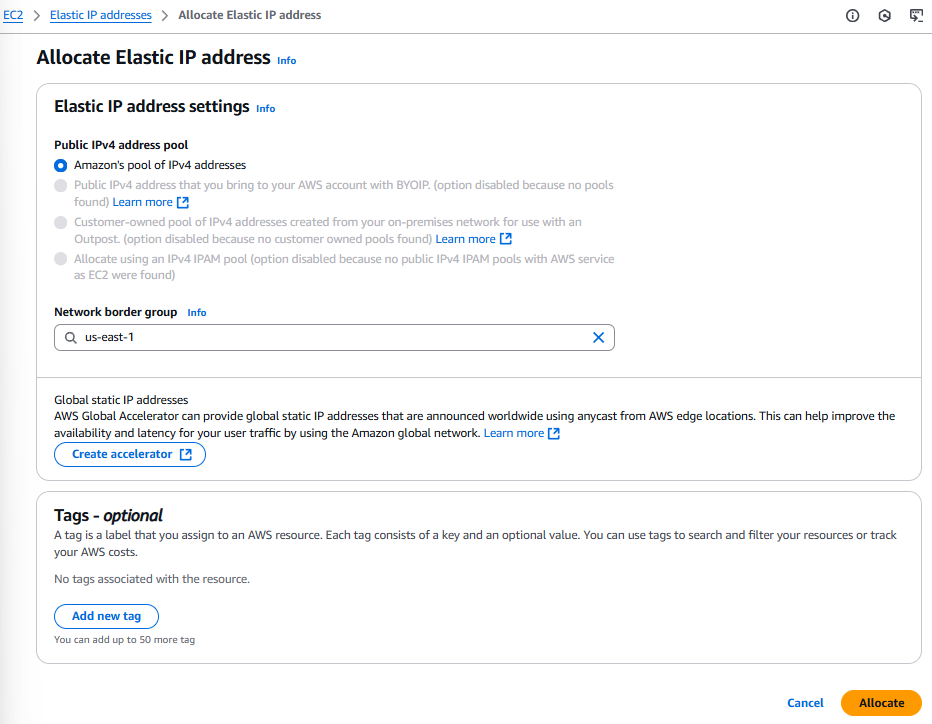932x724 pixels.
Task: Click the info circle icon in top bar
Action: pos(853,16)
